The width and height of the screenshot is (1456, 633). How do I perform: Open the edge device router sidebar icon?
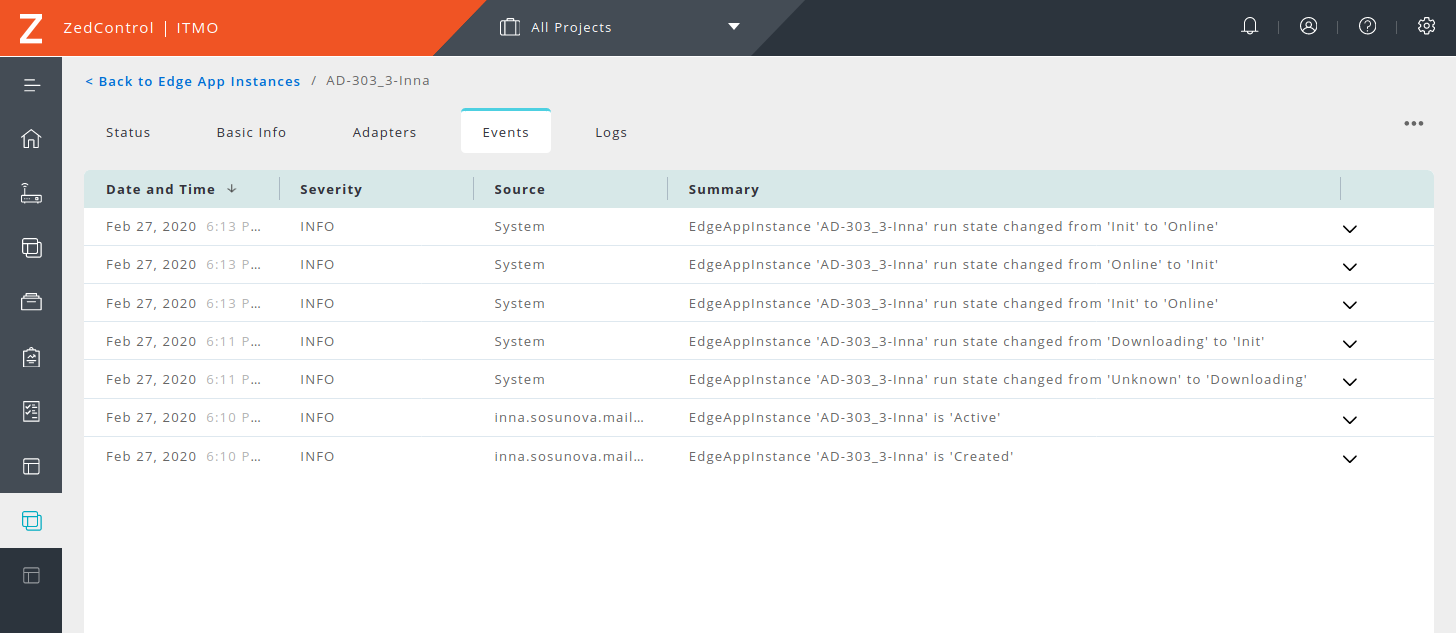click(x=31, y=194)
